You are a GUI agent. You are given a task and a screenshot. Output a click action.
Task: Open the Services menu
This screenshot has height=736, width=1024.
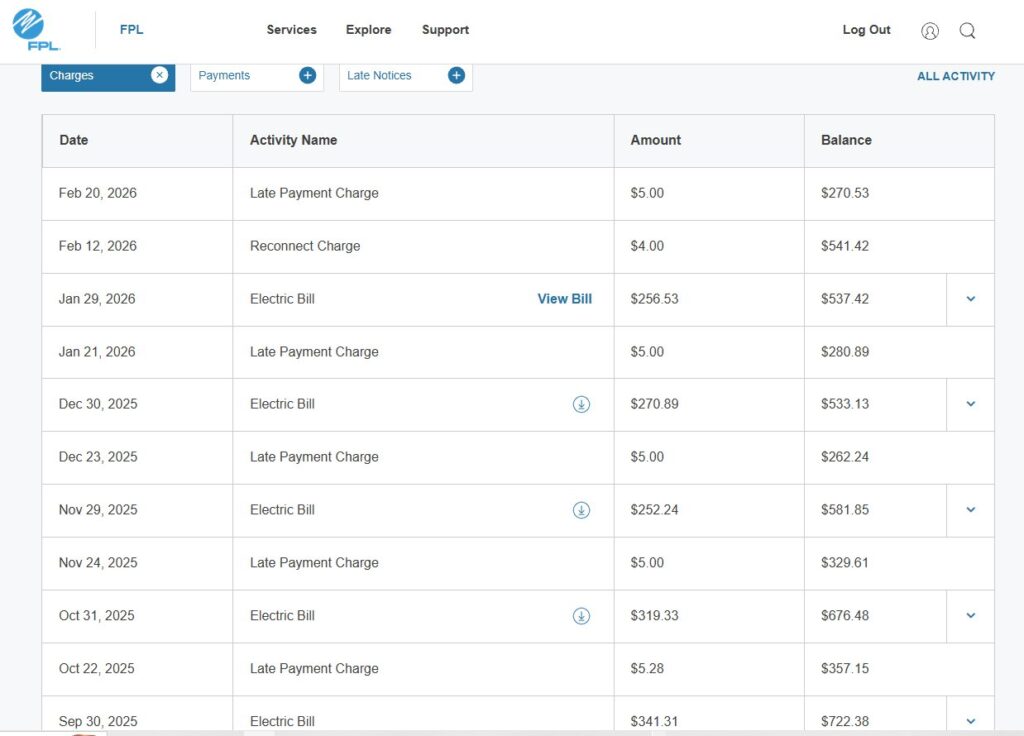tap(291, 30)
